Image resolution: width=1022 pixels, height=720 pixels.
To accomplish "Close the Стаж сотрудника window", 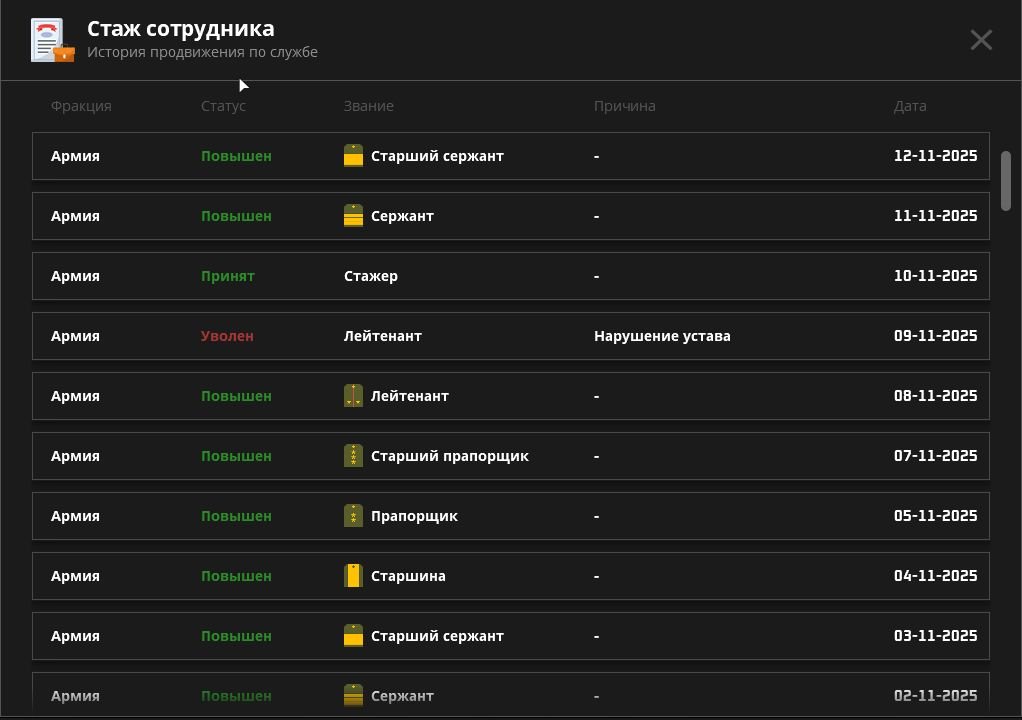I will (x=981, y=40).
